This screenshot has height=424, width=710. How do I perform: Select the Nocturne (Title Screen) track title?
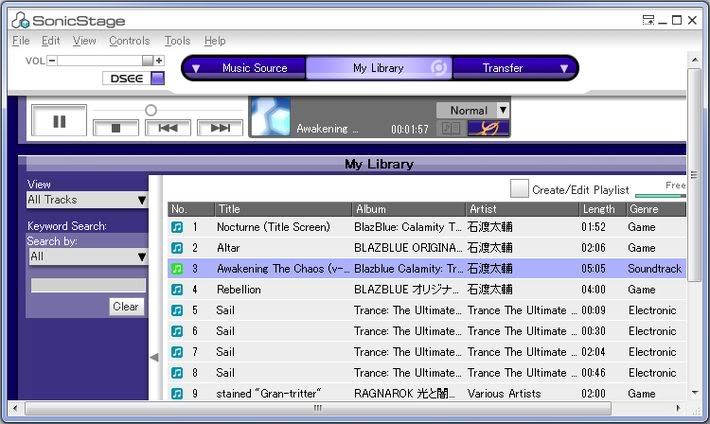[273, 227]
